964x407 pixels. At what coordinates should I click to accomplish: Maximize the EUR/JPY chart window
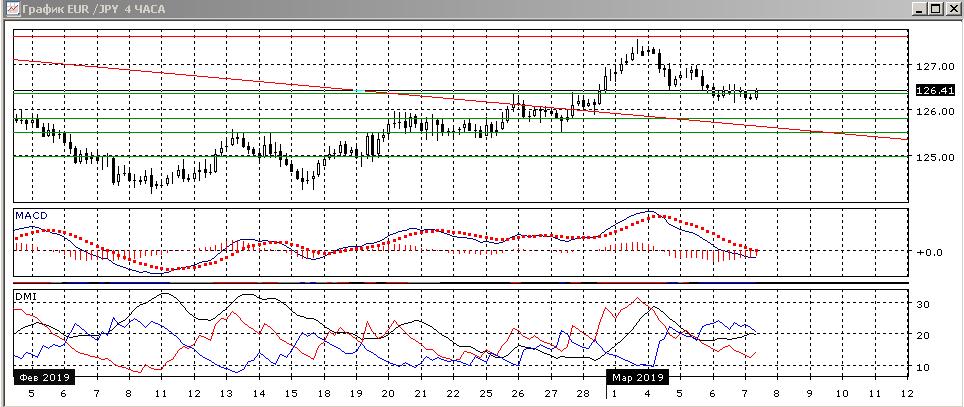936,9
